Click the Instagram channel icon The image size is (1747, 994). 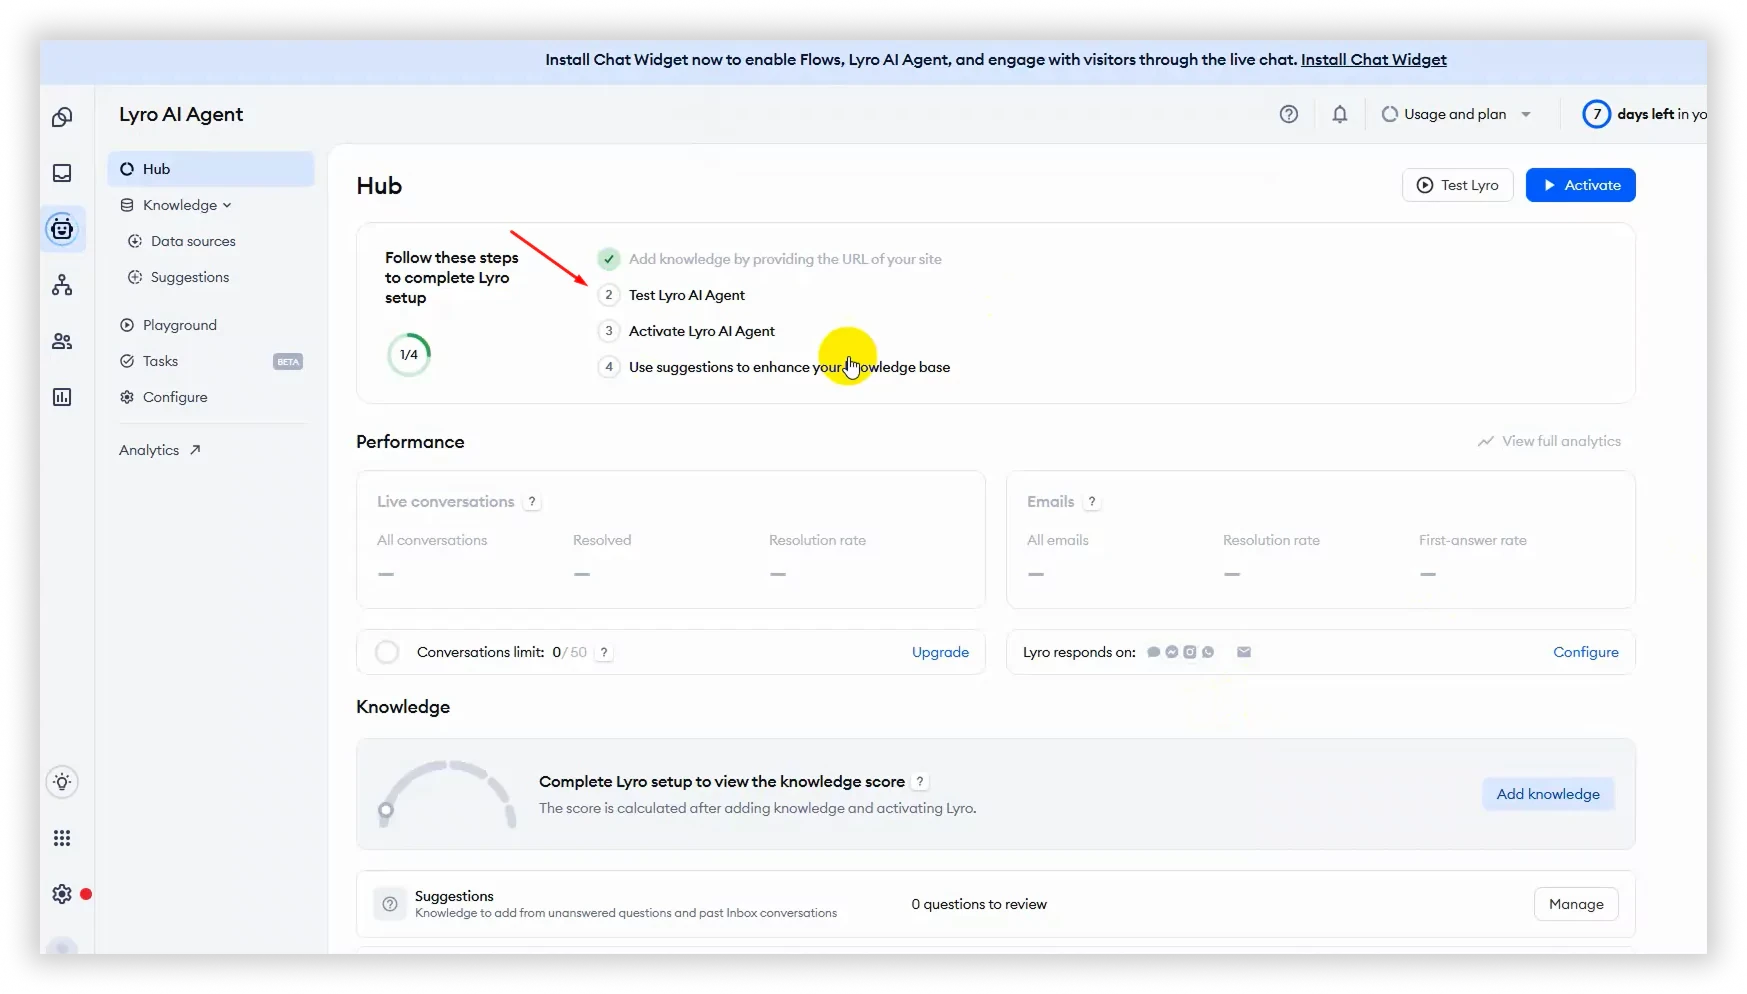click(x=1189, y=652)
